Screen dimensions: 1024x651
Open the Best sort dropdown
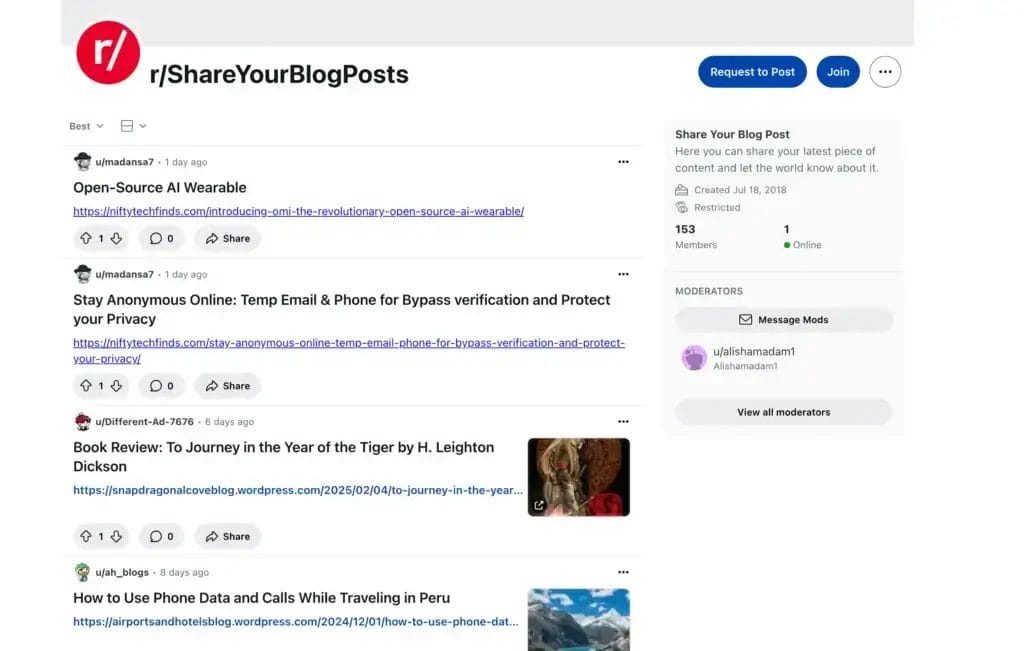click(x=85, y=125)
